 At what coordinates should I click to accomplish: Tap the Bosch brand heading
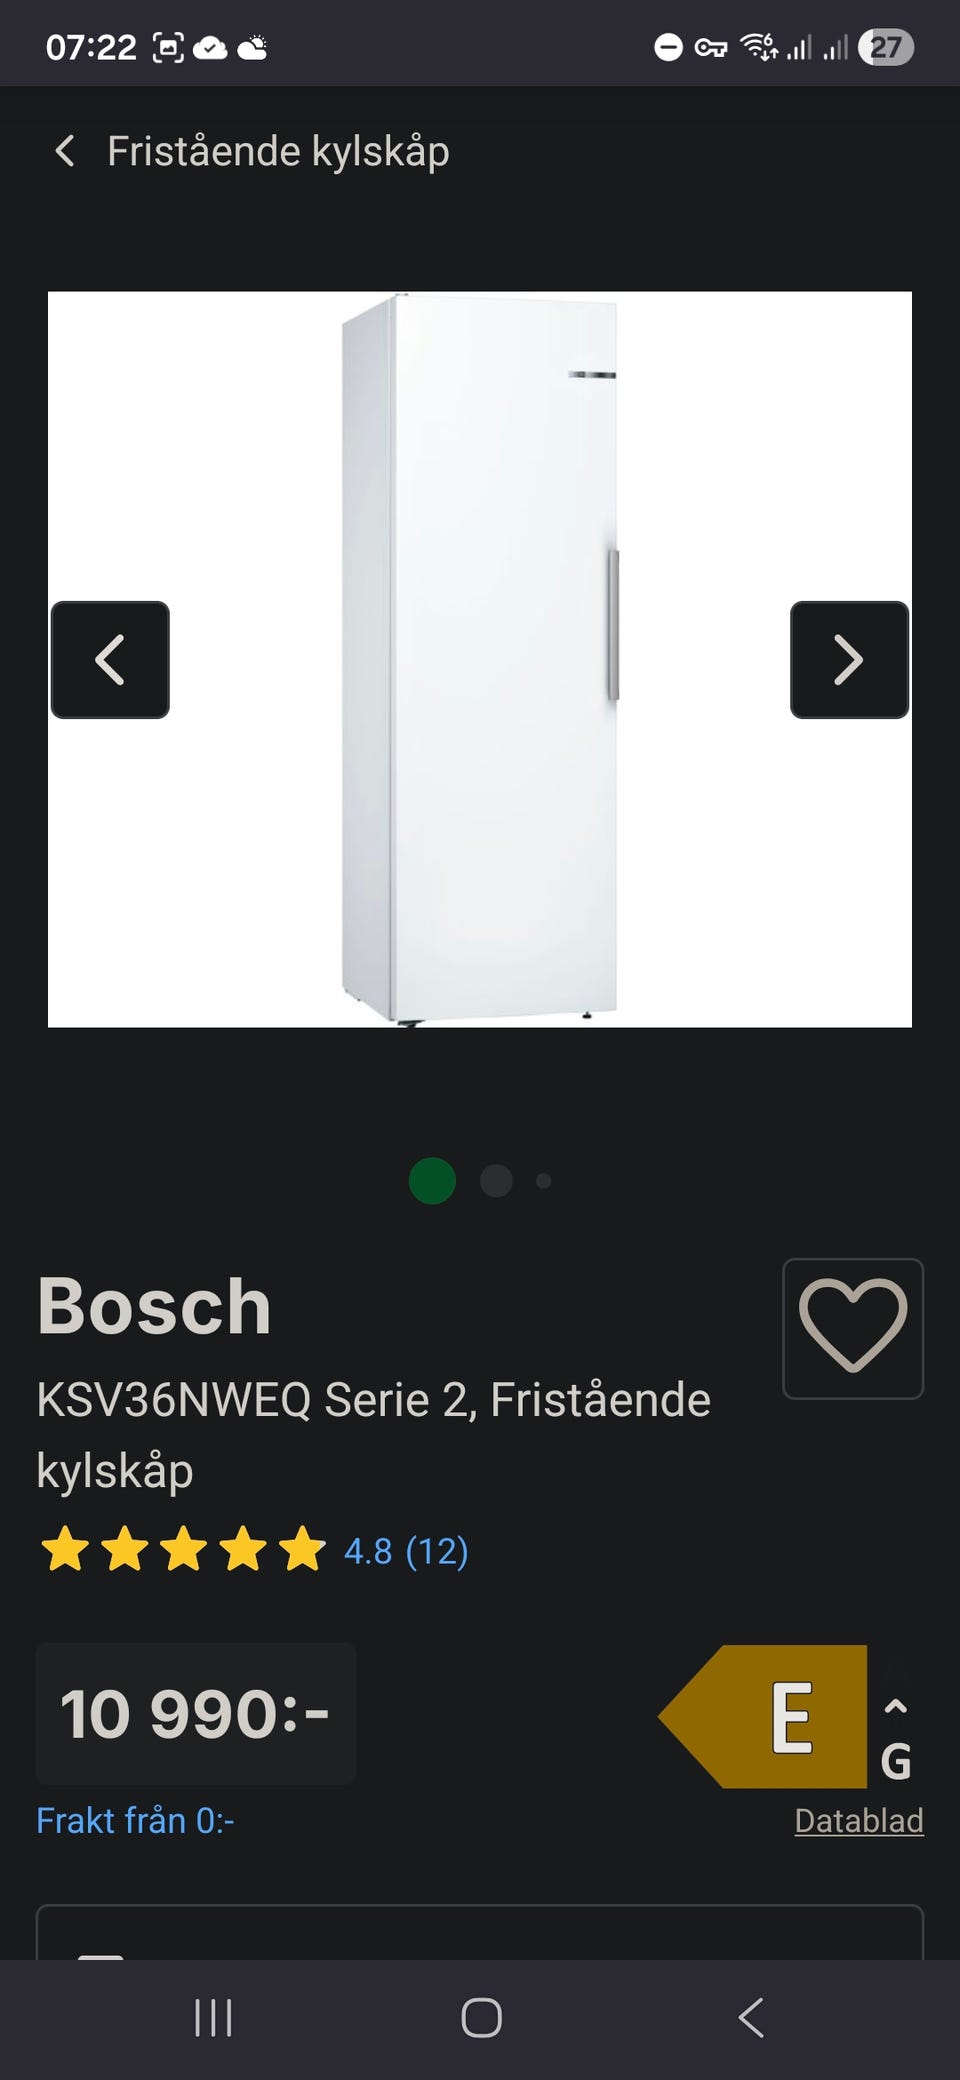coord(154,1306)
